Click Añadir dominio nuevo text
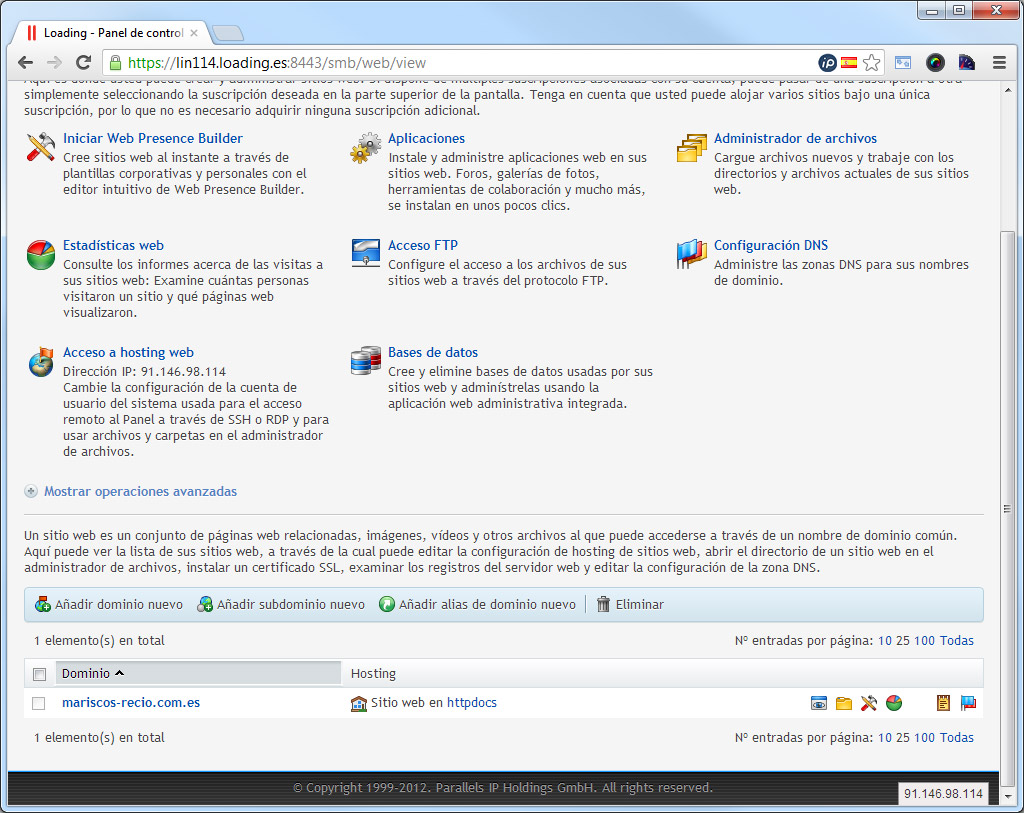Screen dimensions: 1024x813 (x=119, y=605)
